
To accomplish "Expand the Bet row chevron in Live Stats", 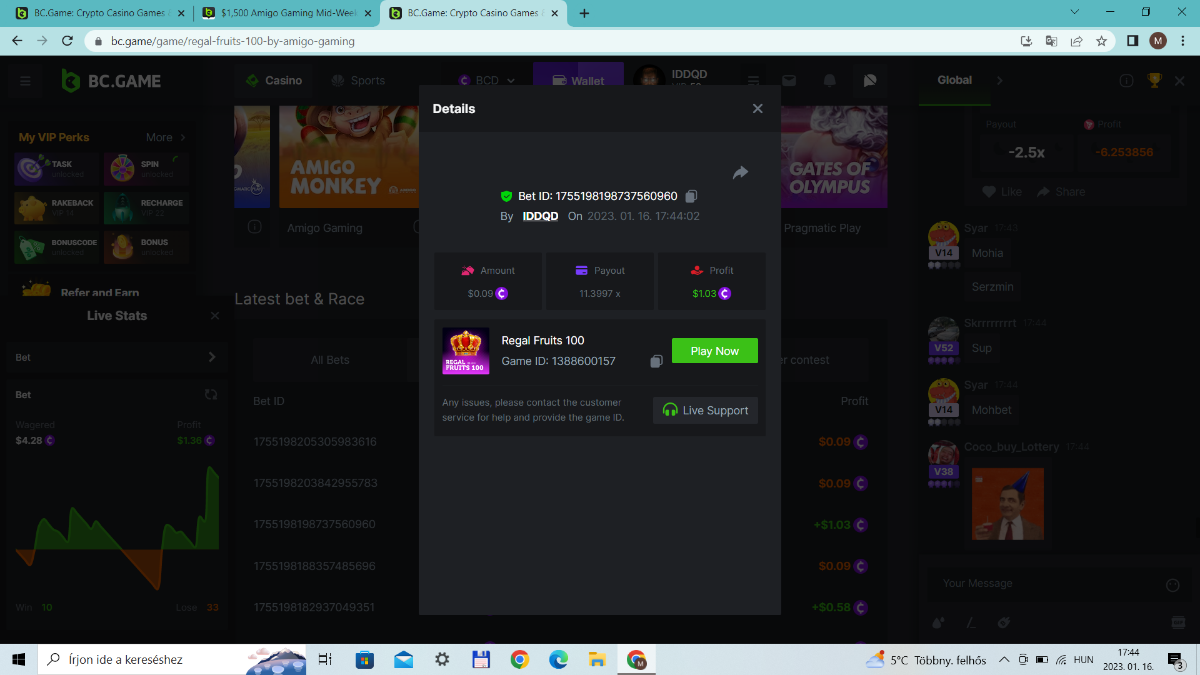I will pyautogui.click(x=211, y=357).
